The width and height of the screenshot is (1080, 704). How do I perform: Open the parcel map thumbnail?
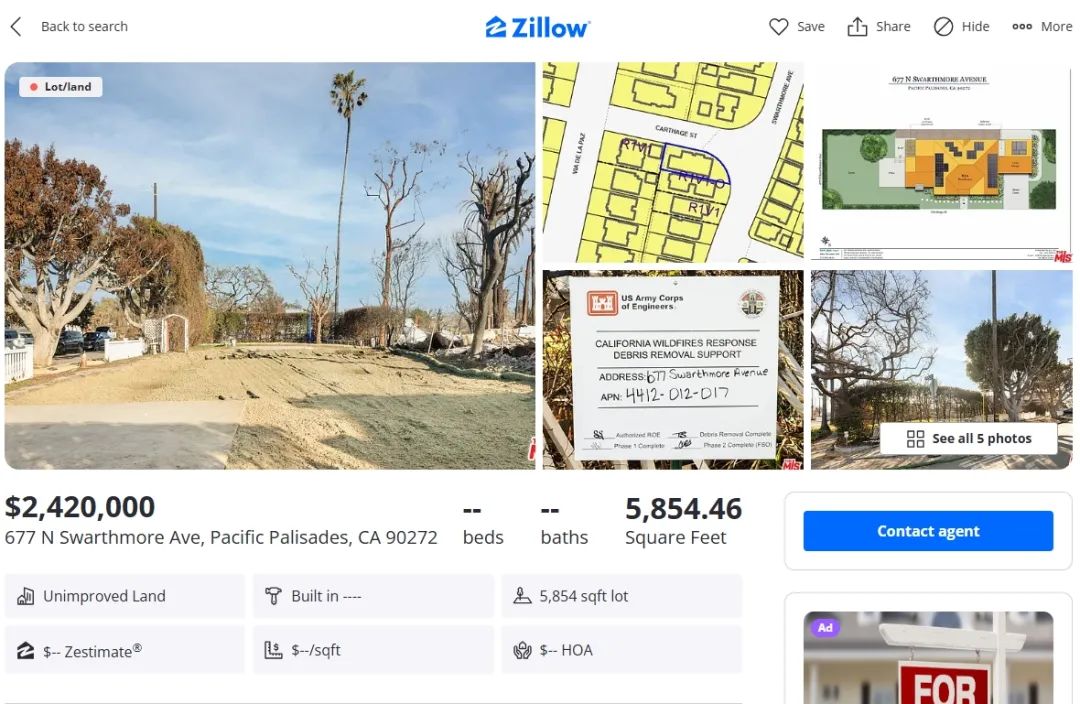click(673, 163)
